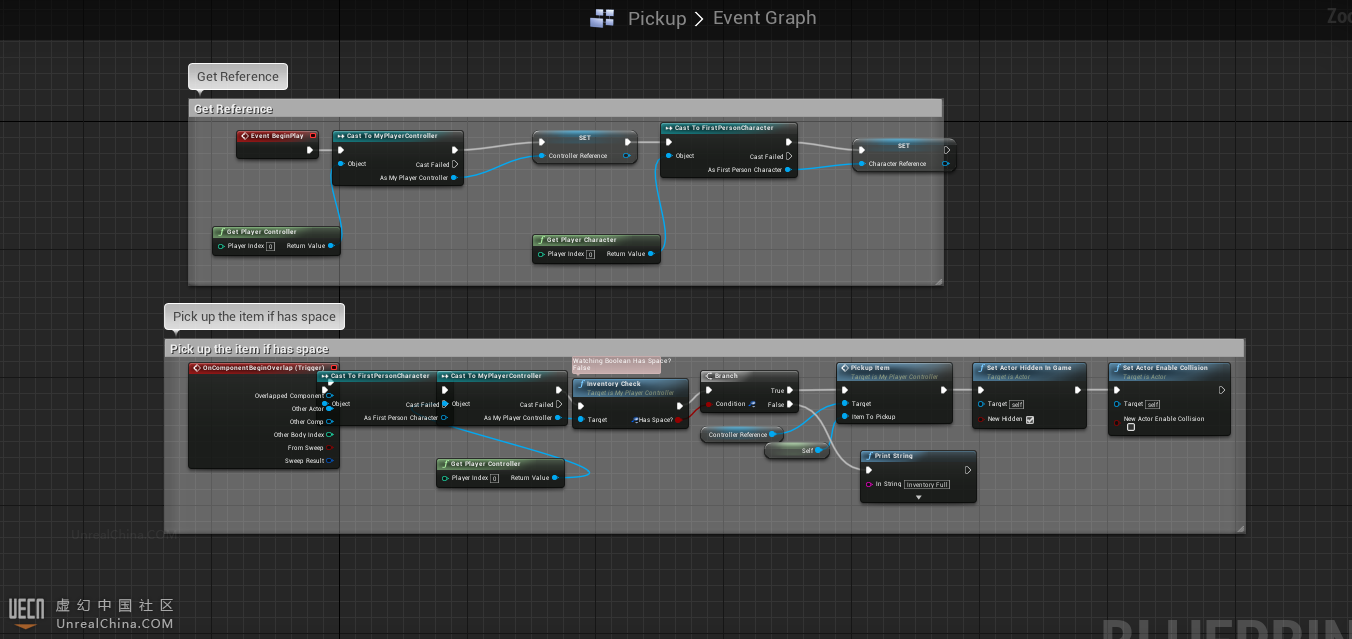
Task: Click the Target pin on Inventory Check
Action: click(582, 420)
